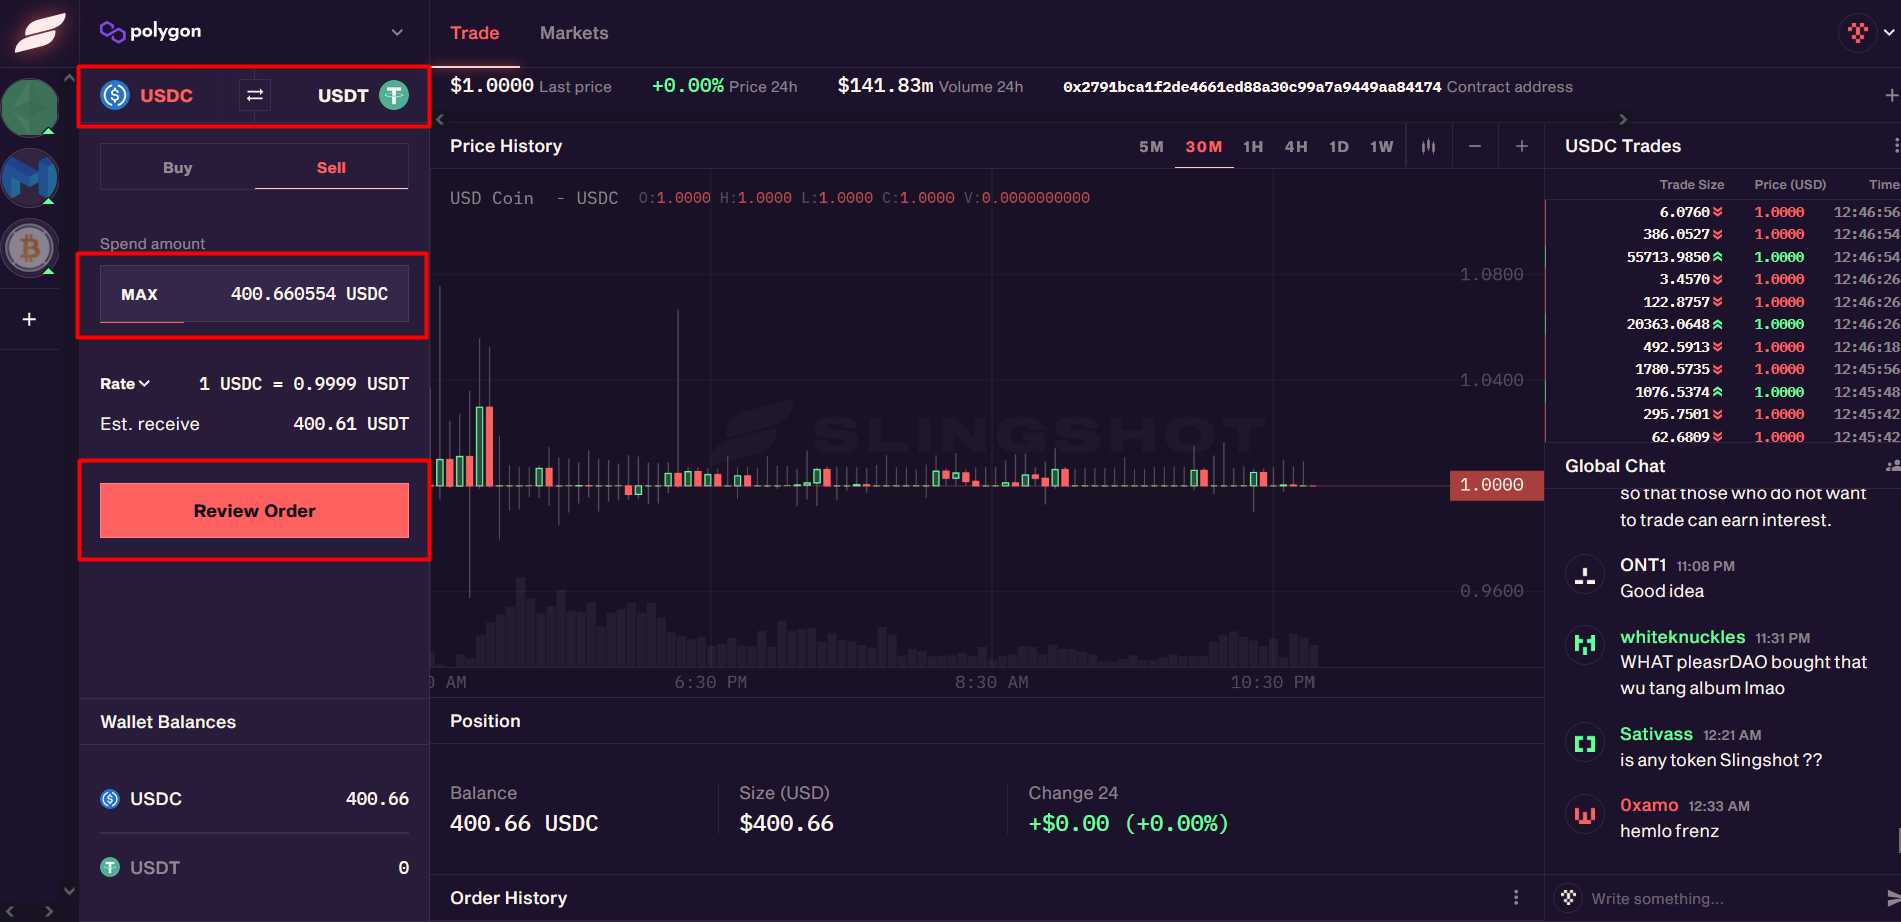This screenshot has height=922, width=1901.
Task: Click the Write something chat input
Action: click(1657, 898)
